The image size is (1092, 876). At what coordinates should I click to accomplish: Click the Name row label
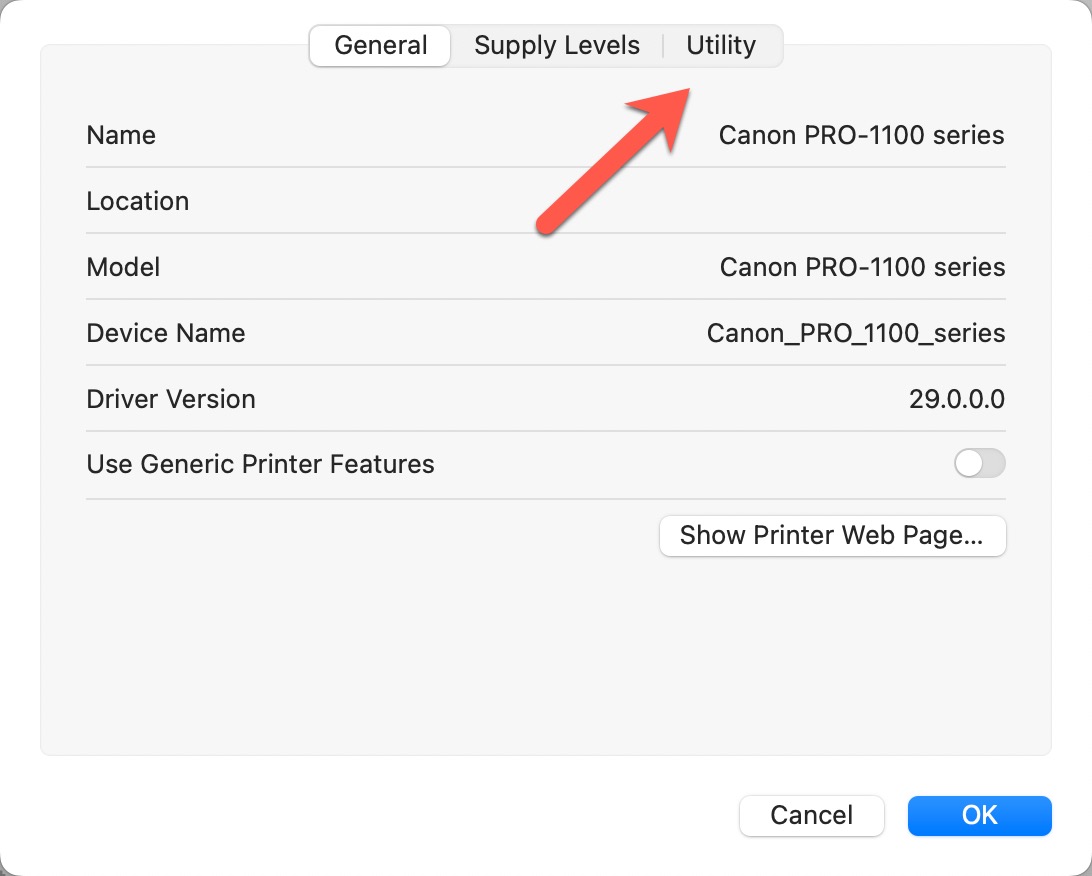[x=121, y=135]
